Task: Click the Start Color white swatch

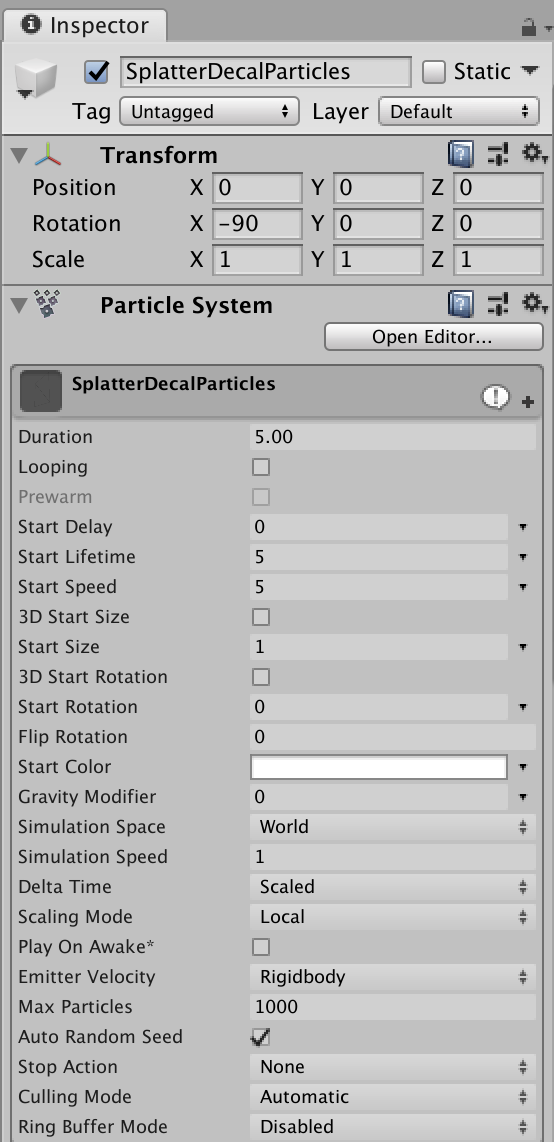Action: coord(379,767)
